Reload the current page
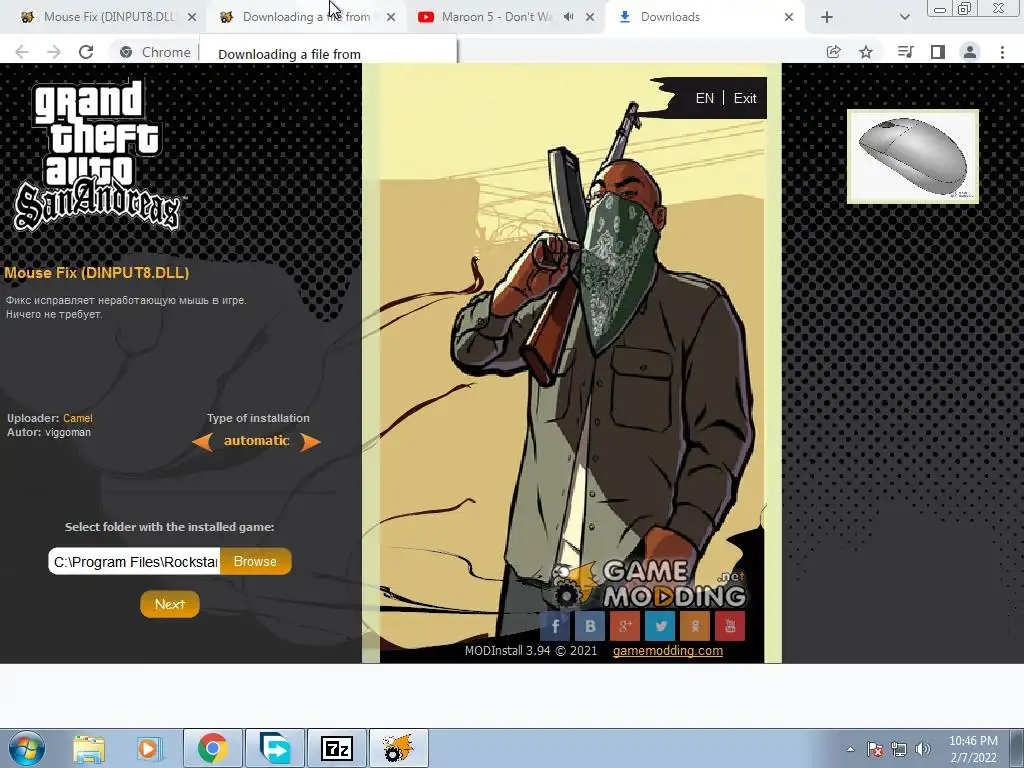This screenshot has height=768, width=1024. pos(86,52)
